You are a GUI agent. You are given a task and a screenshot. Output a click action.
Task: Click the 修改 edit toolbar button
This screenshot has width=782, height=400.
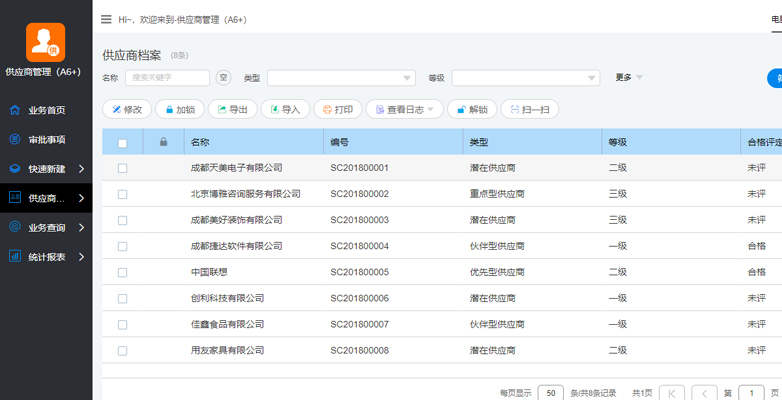126,110
